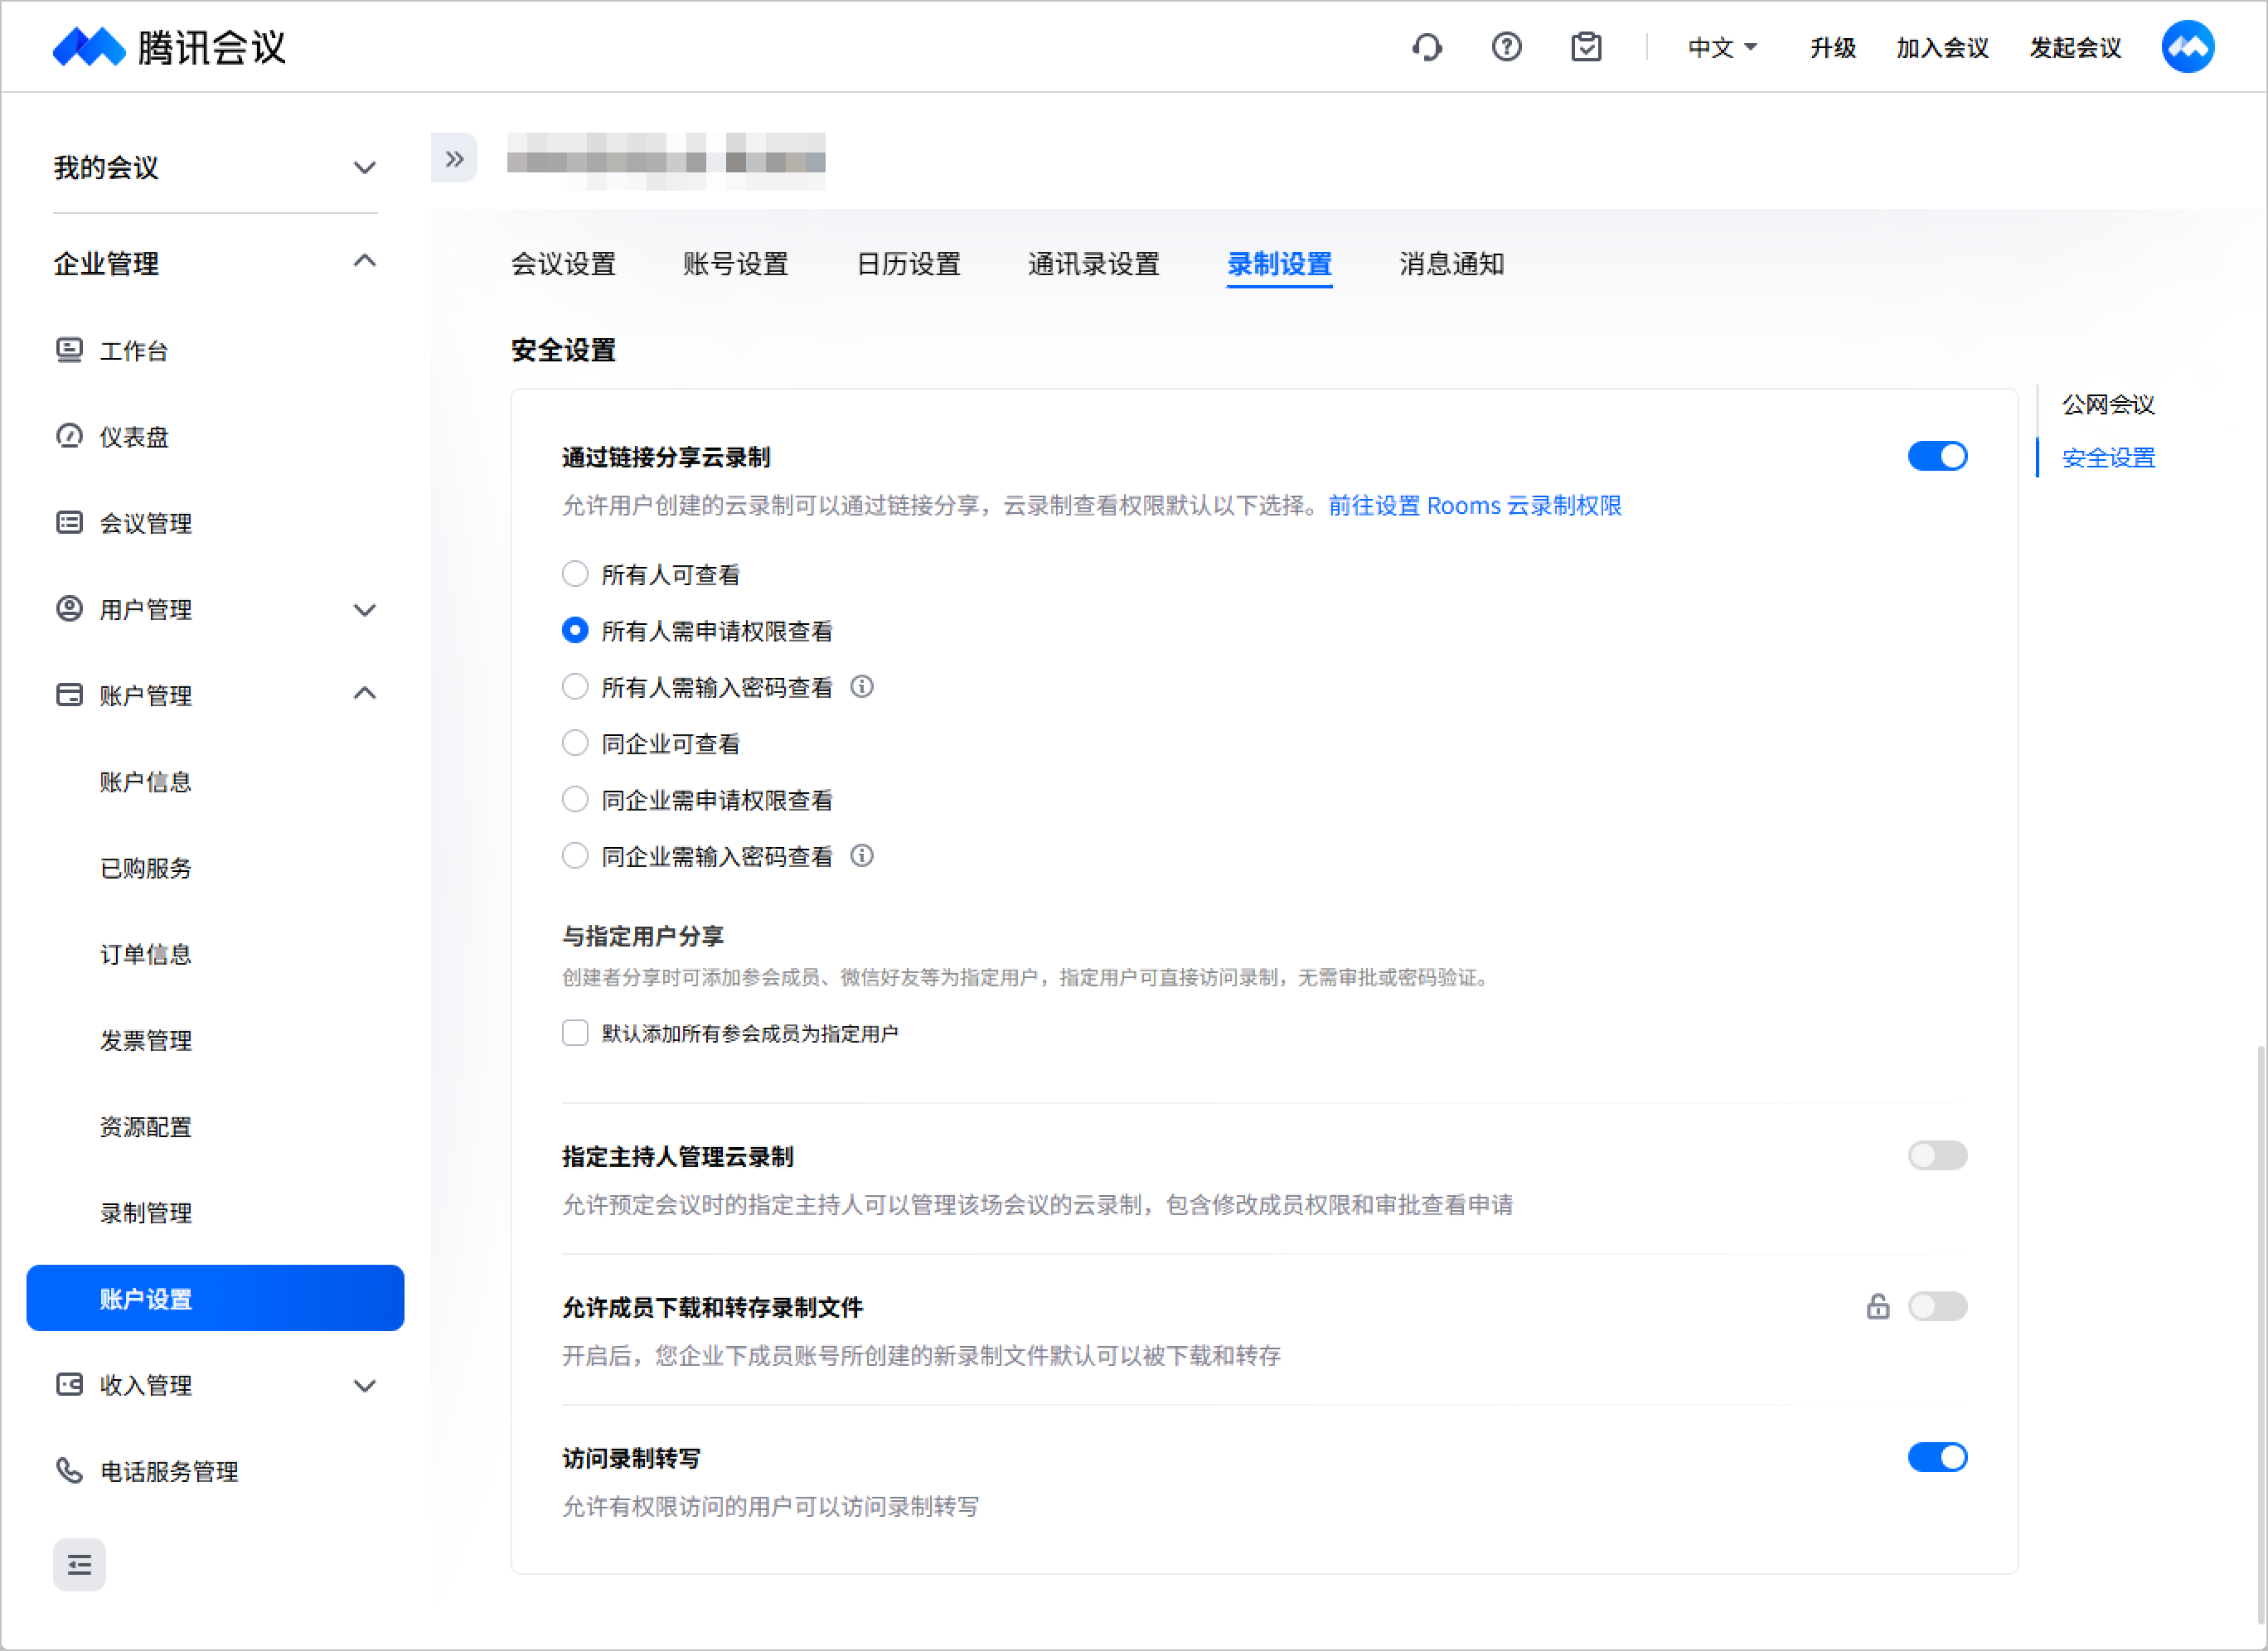Screen dimensions: 2268x1651
Task: Expand the 我的会议 section
Action: click(215, 167)
